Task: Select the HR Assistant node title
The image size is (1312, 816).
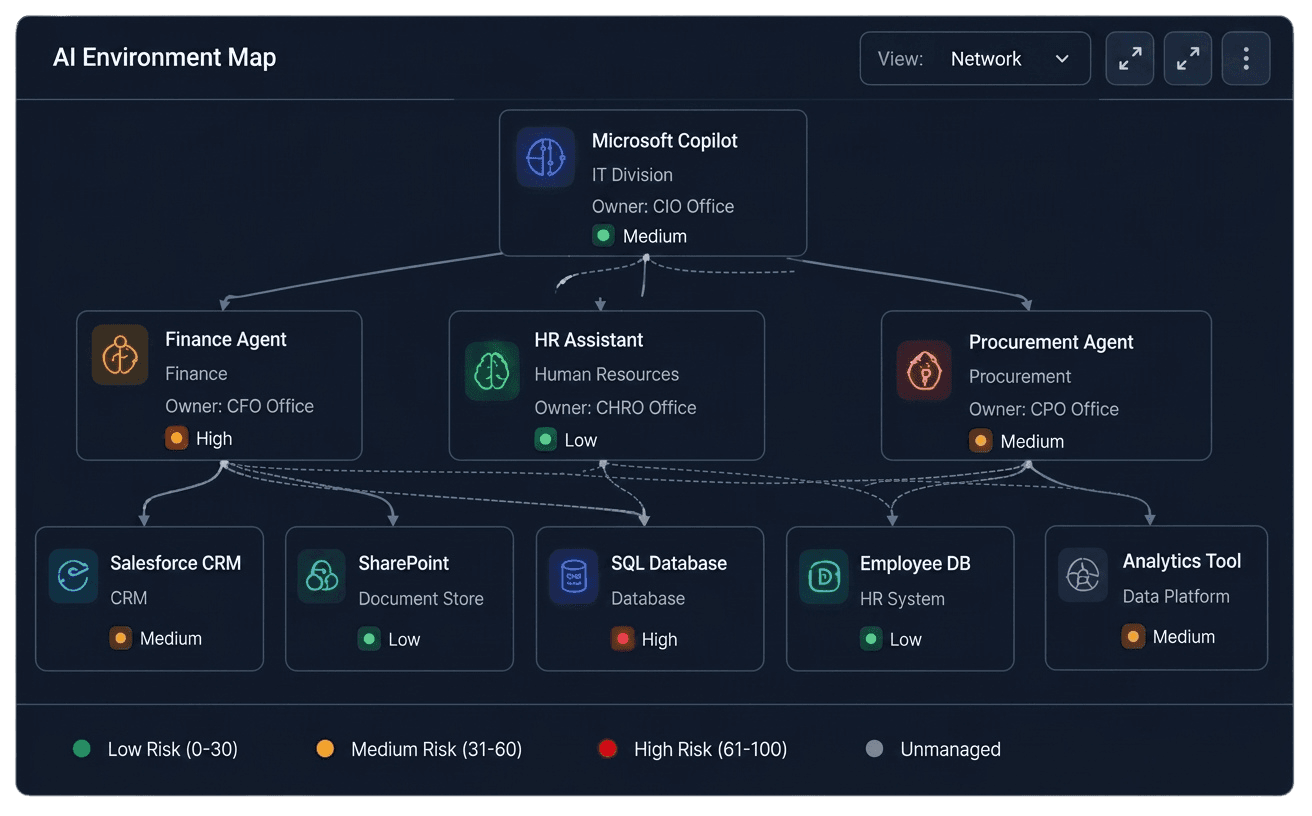Action: click(589, 340)
